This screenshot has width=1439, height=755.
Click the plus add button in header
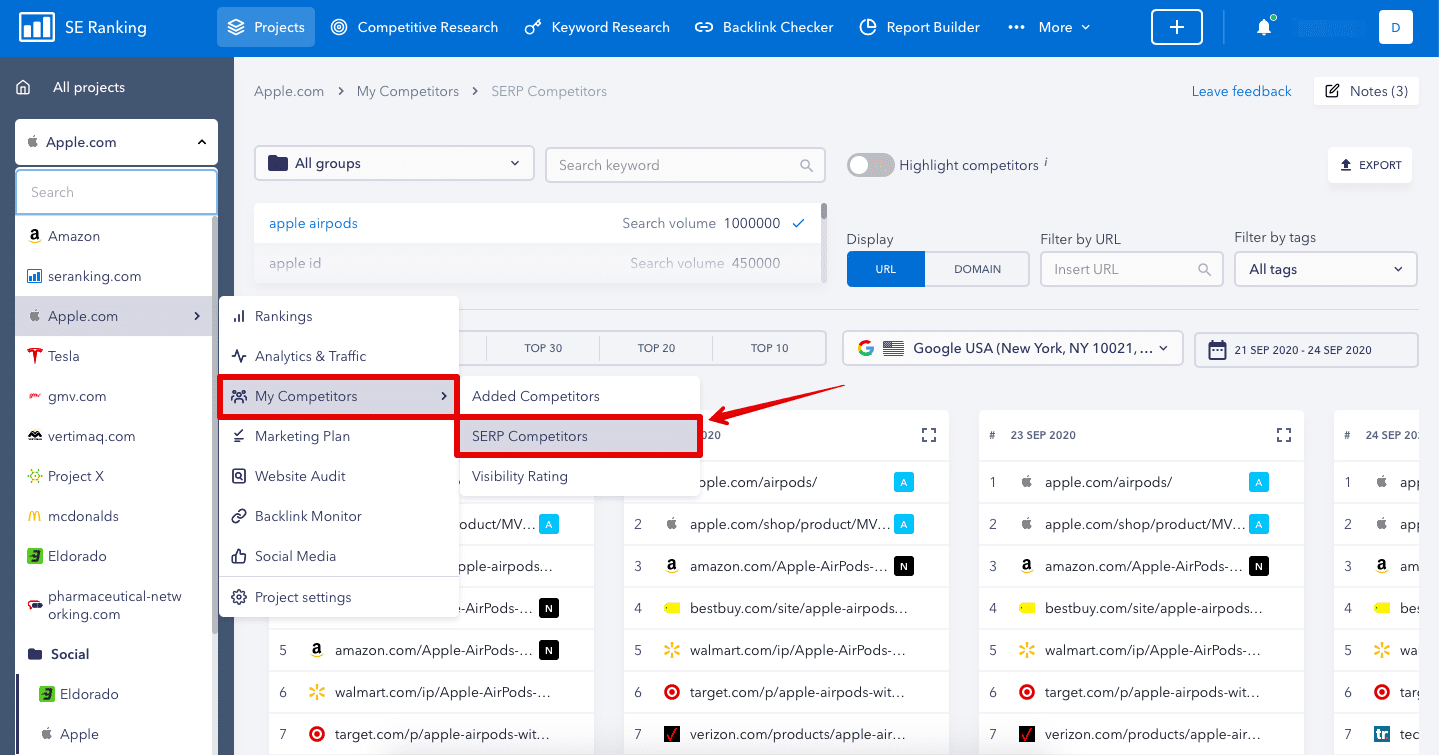tap(1177, 27)
